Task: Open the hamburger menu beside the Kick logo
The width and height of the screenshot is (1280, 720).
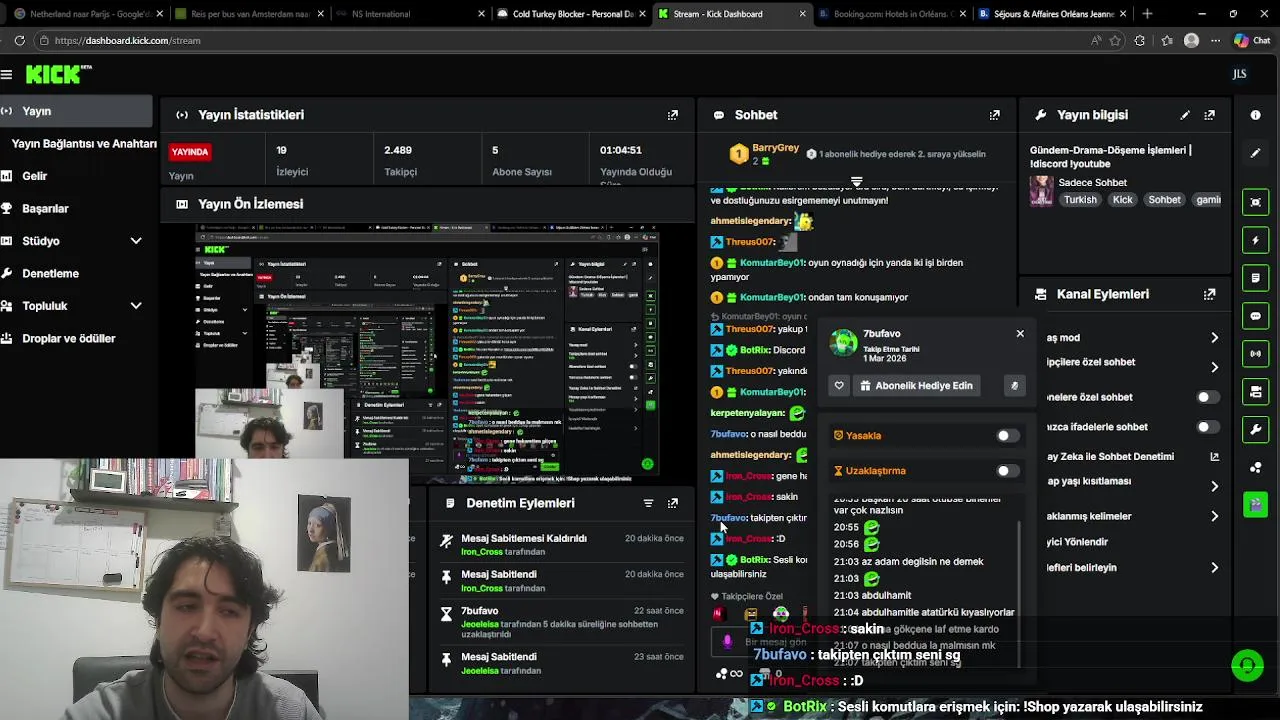Action: pos(7,74)
